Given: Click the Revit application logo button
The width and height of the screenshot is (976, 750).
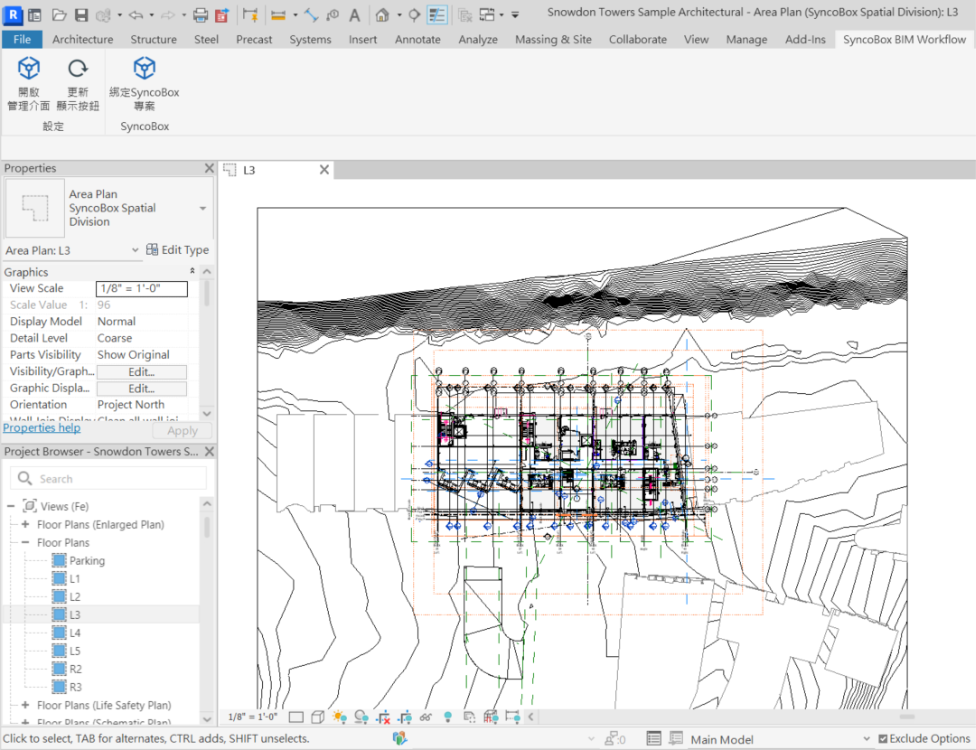Looking at the screenshot, I should tap(12, 14).
